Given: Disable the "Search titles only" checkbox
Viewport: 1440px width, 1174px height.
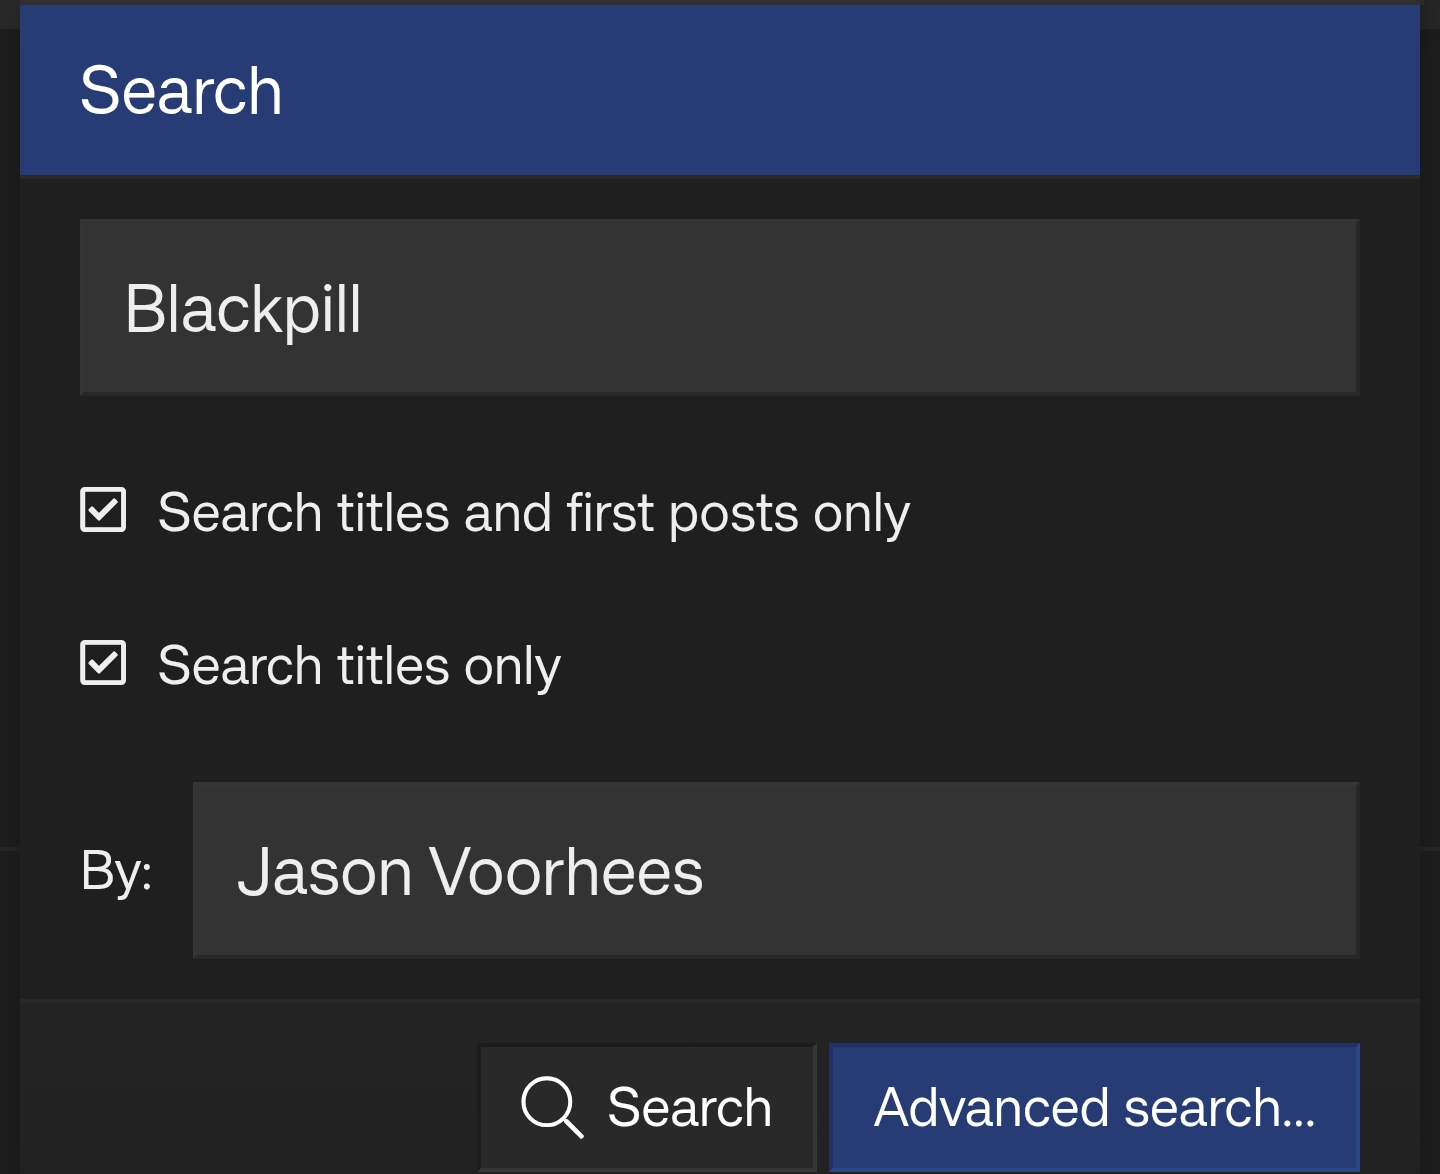Looking at the screenshot, I should [x=103, y=663].
